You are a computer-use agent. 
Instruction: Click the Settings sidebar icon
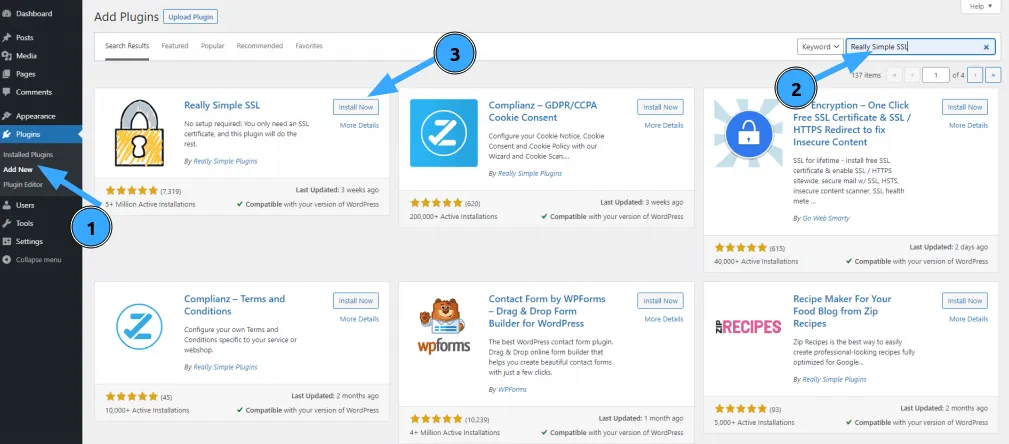[6, 241]
